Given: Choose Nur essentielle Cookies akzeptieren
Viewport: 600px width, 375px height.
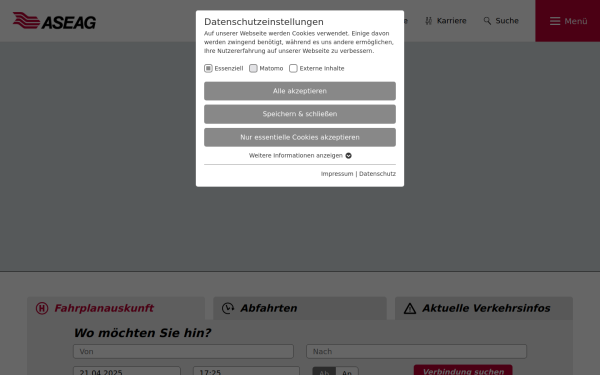Looking at the screenshot, I should [x=300, y=137].
